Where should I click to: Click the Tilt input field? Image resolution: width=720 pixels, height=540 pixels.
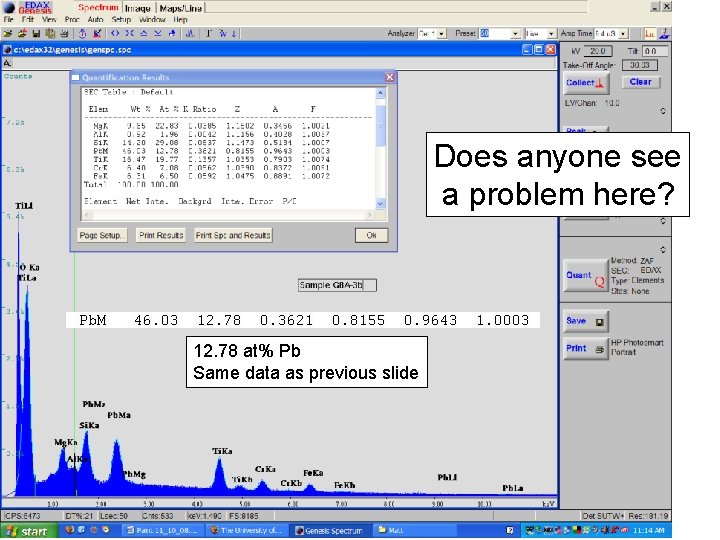(x=655, y=51)
